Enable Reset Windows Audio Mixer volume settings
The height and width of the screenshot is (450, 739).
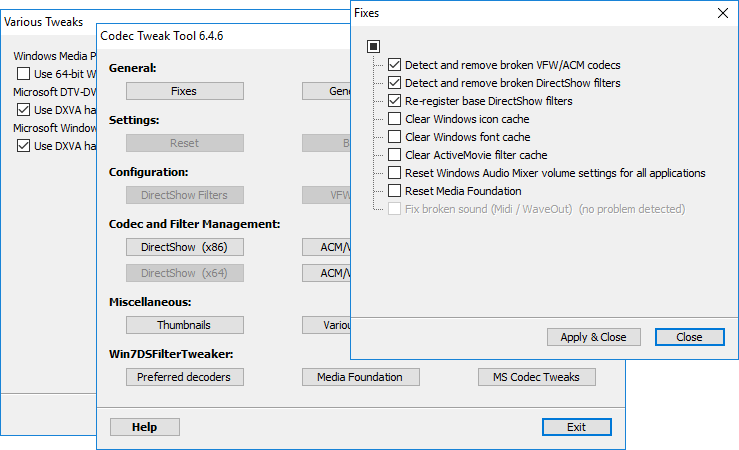[394, 173]
